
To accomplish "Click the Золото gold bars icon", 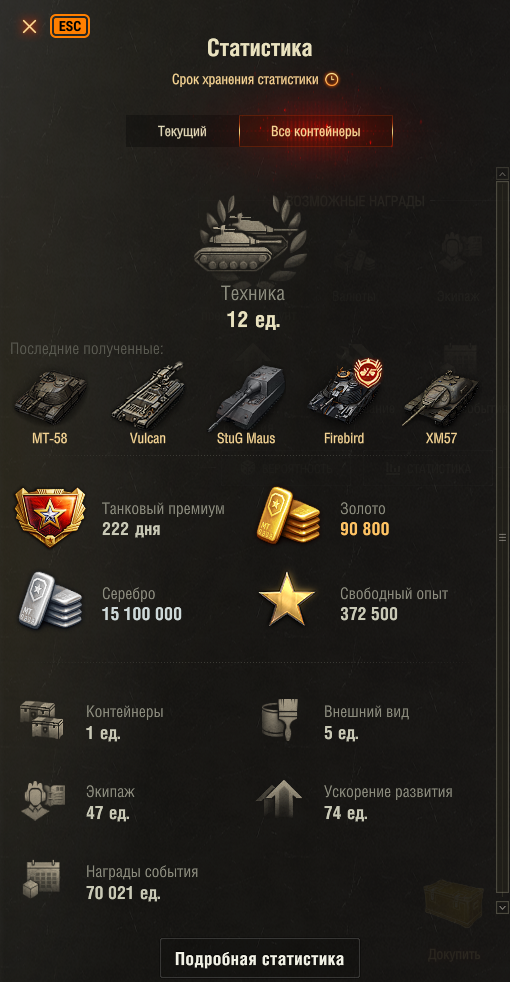I will pos(288,517).
